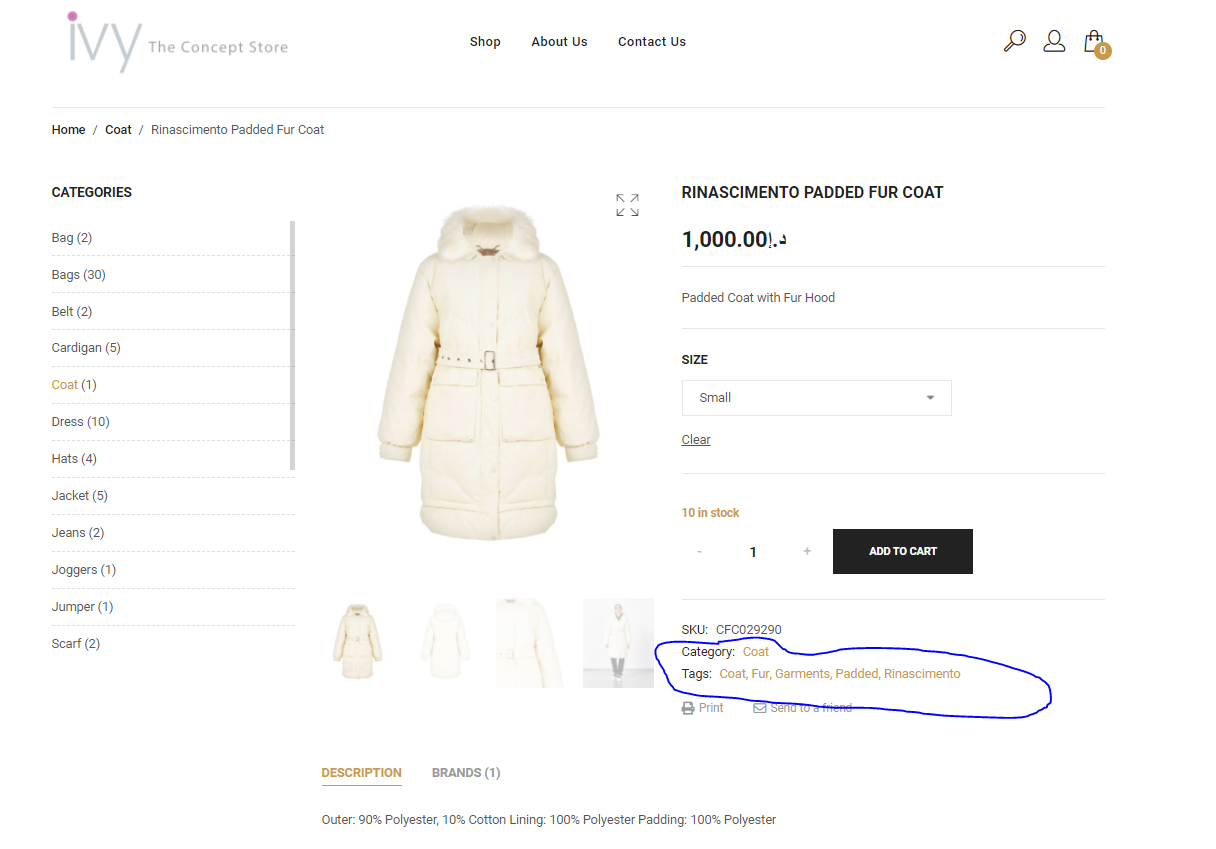Clear the selected size

tap(696, 440)
